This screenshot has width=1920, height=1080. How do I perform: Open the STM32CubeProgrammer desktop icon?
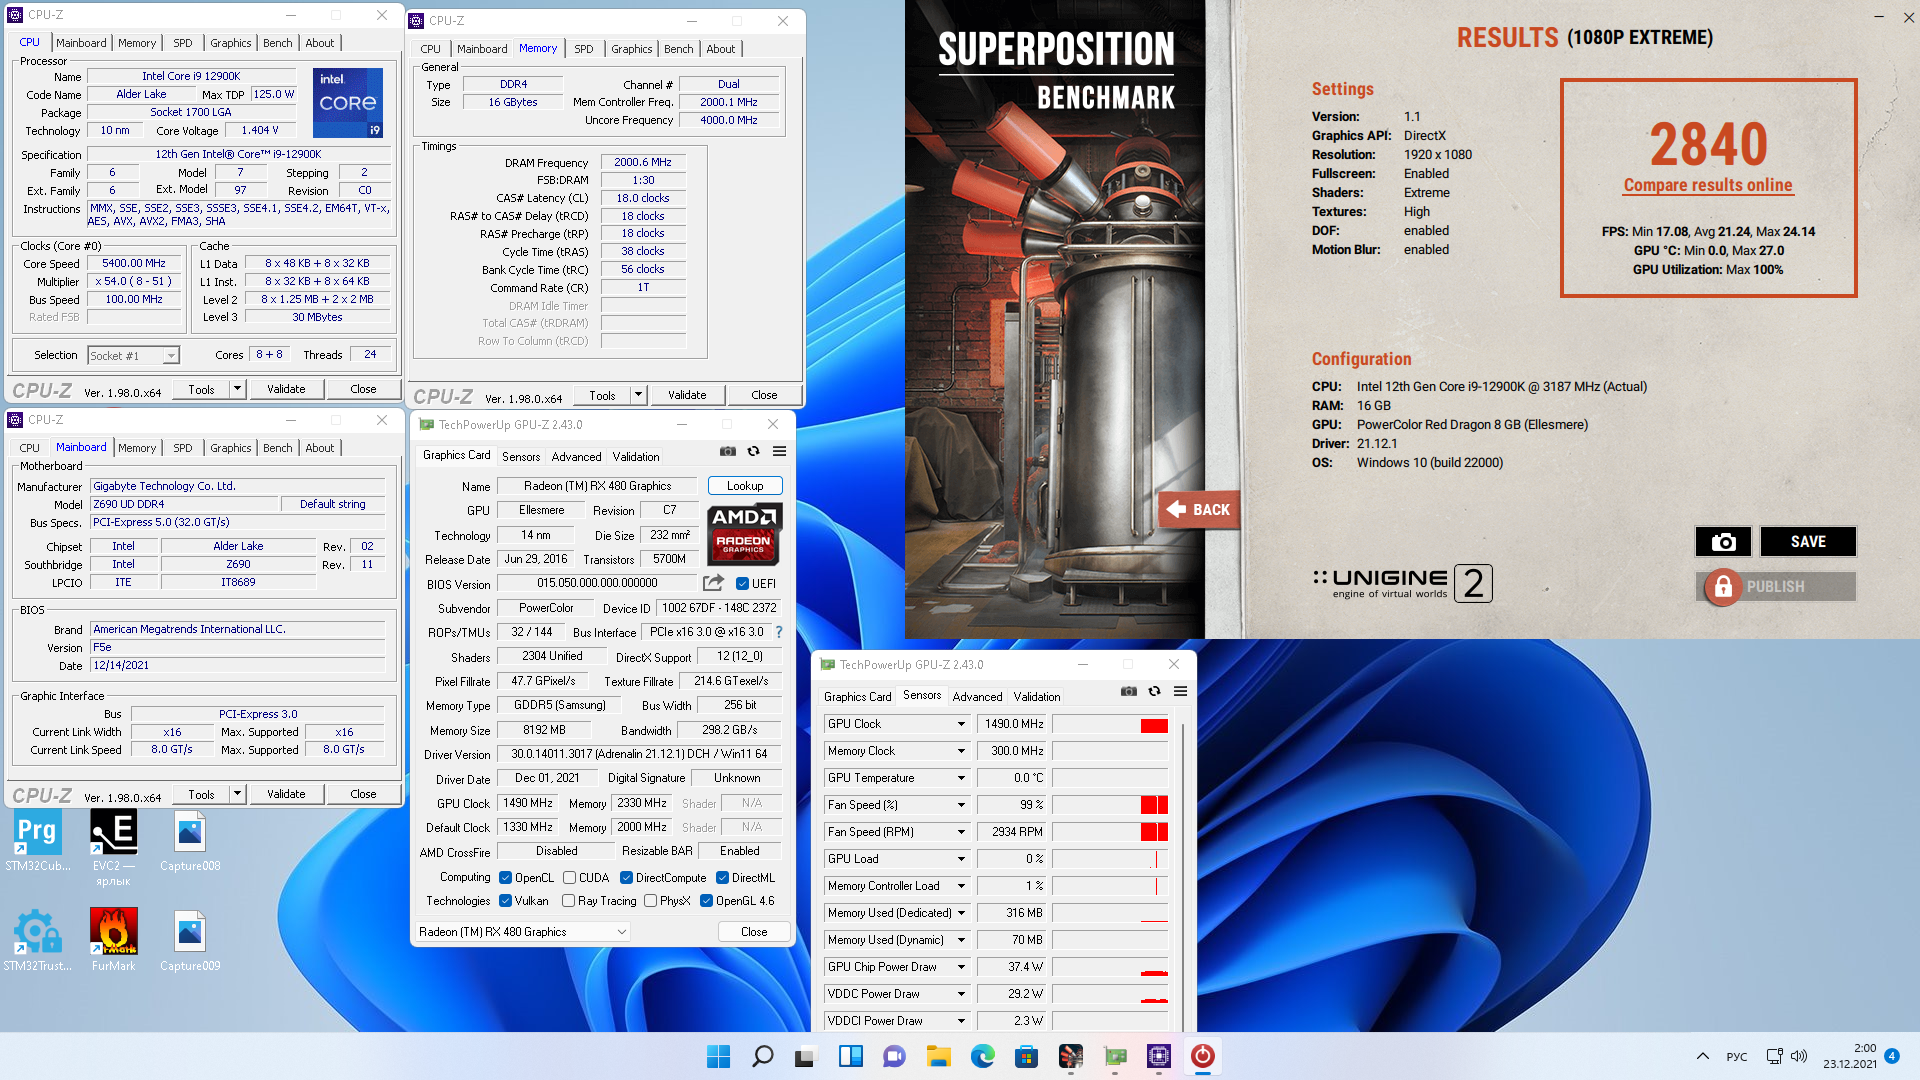(38, 841)
